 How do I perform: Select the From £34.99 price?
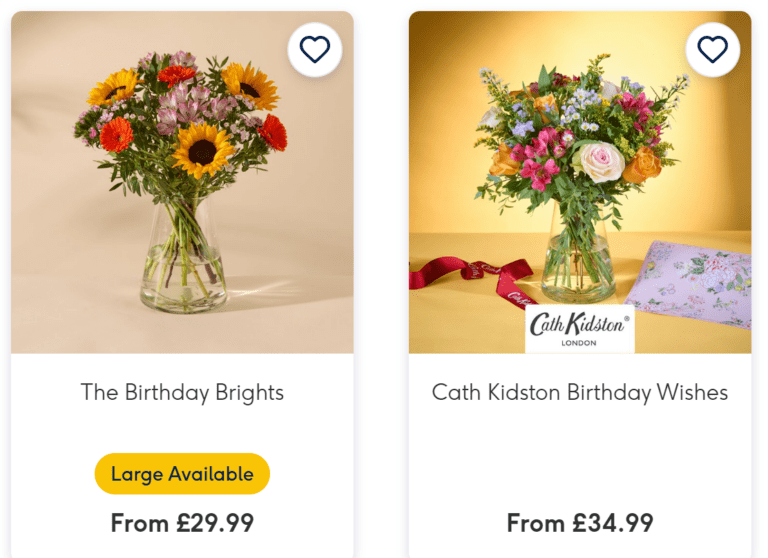pos(580,523)
